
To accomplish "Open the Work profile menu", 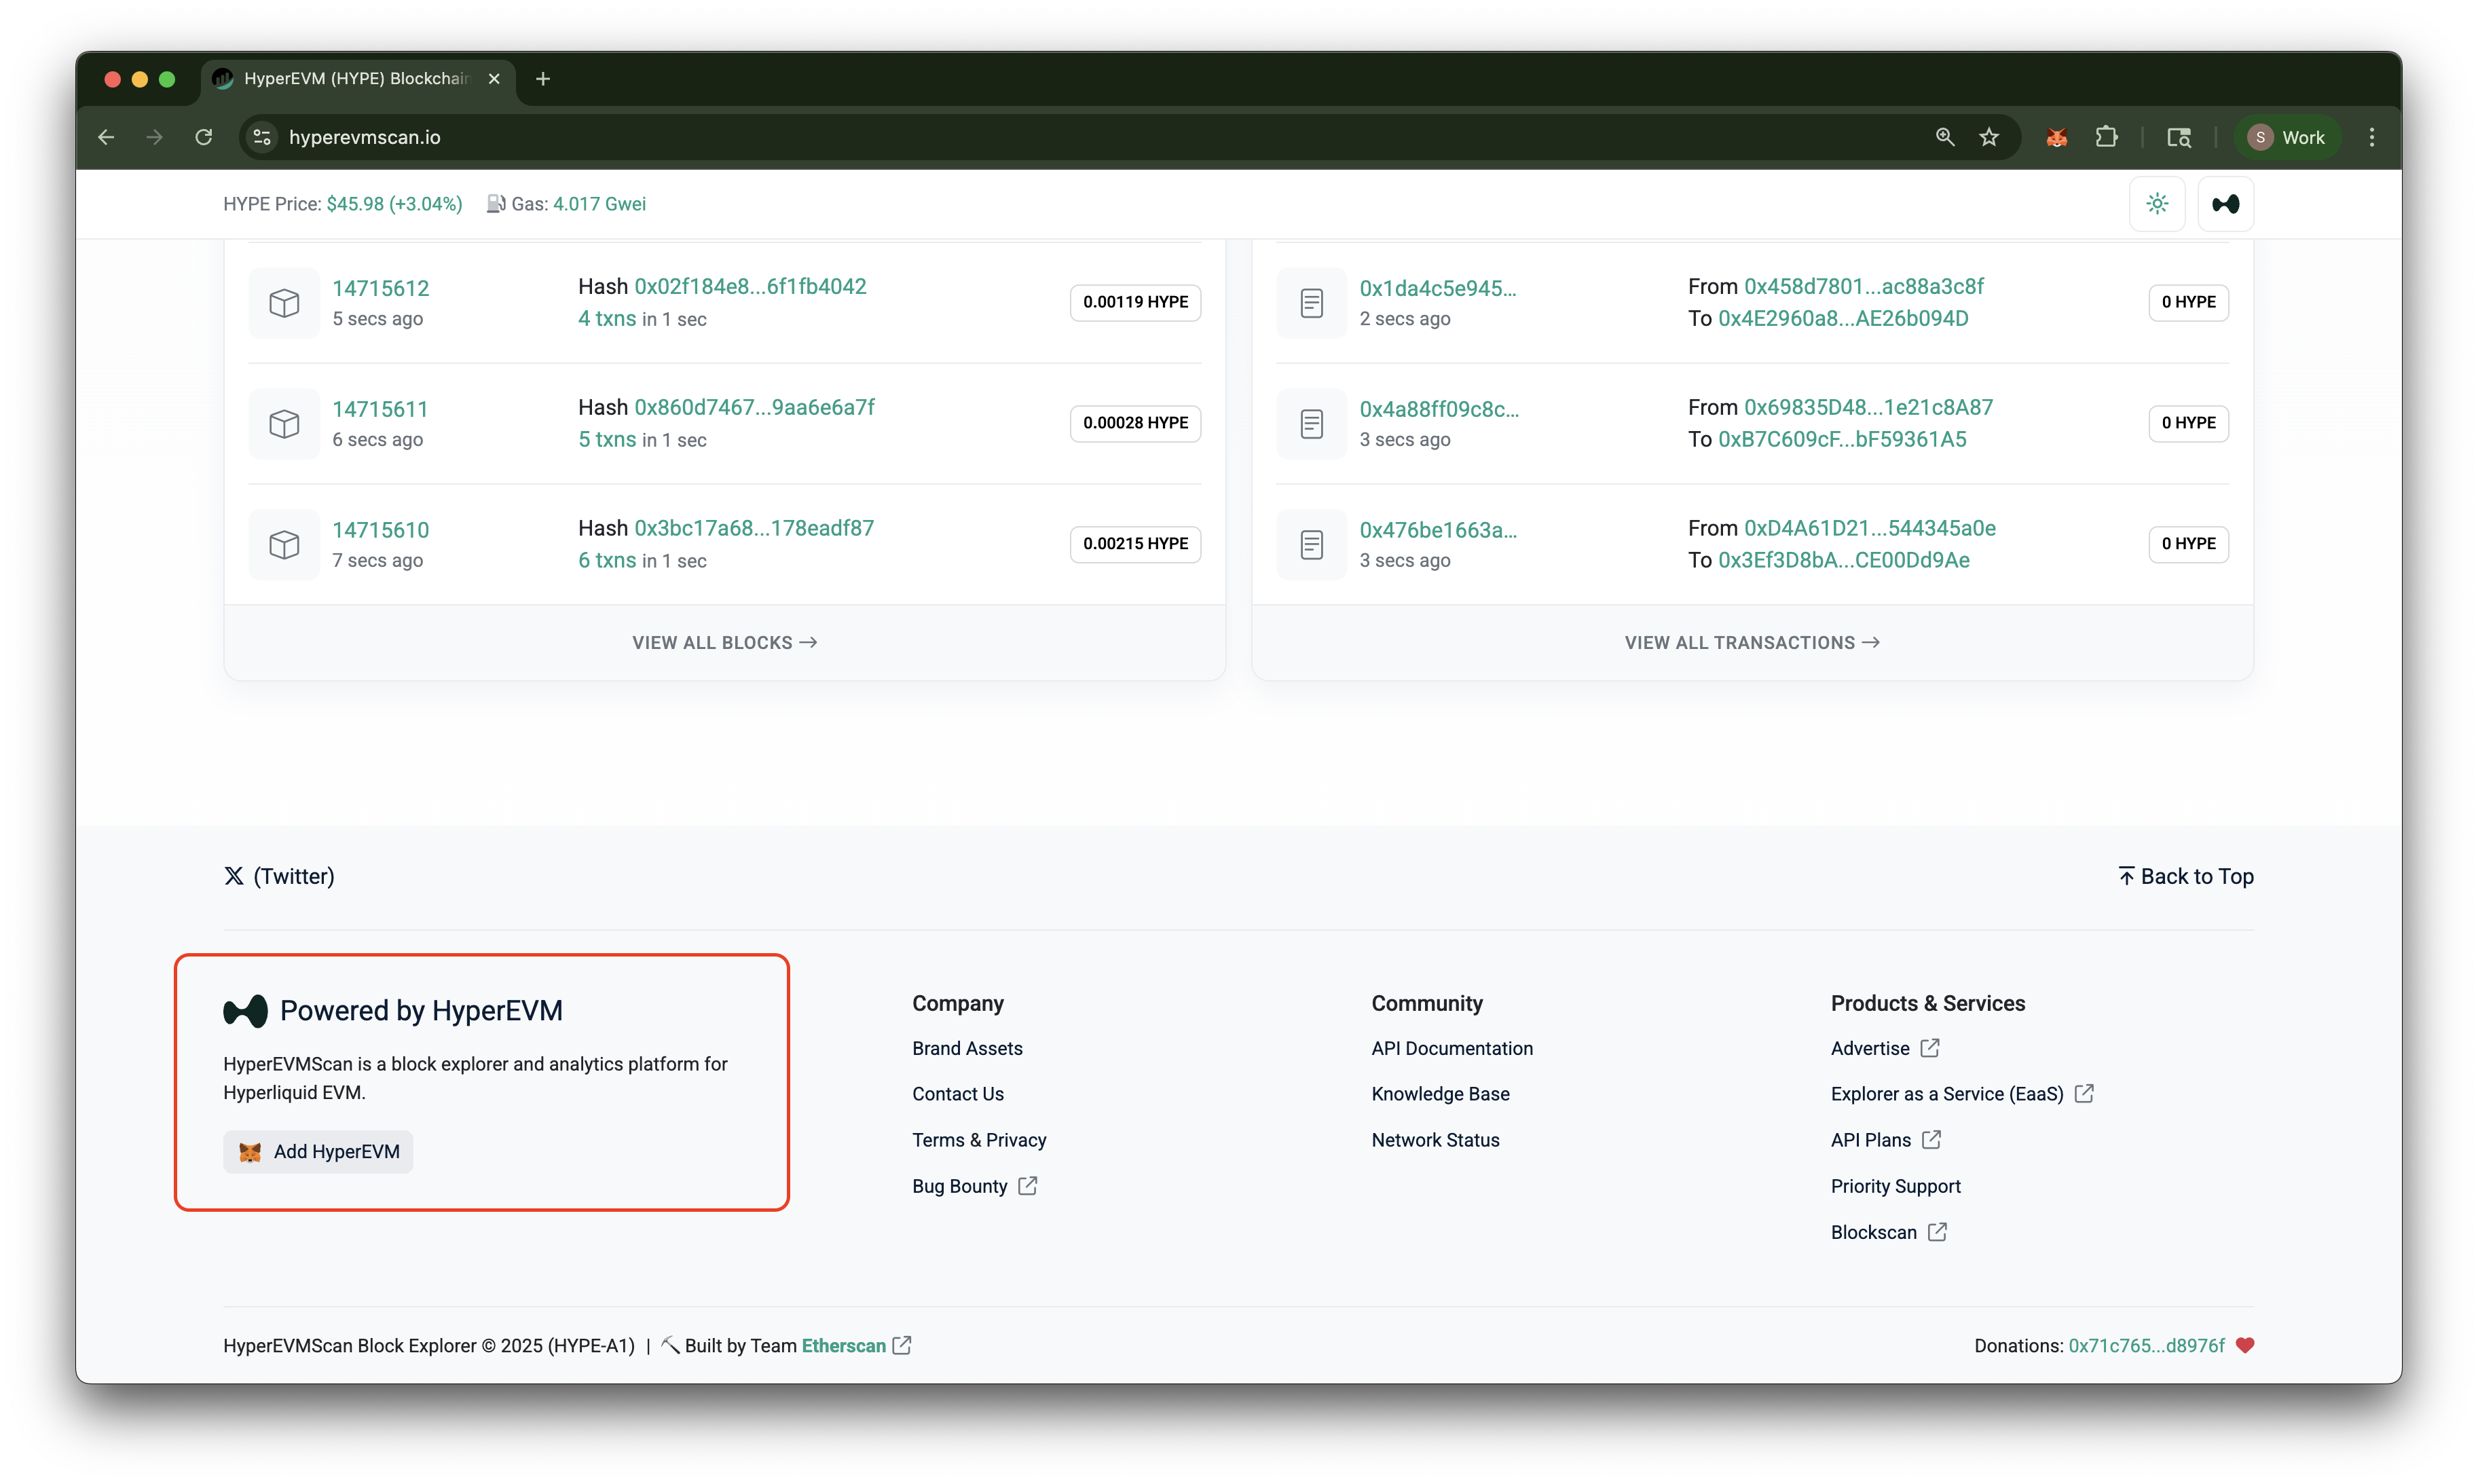I will click(2286, 138).
